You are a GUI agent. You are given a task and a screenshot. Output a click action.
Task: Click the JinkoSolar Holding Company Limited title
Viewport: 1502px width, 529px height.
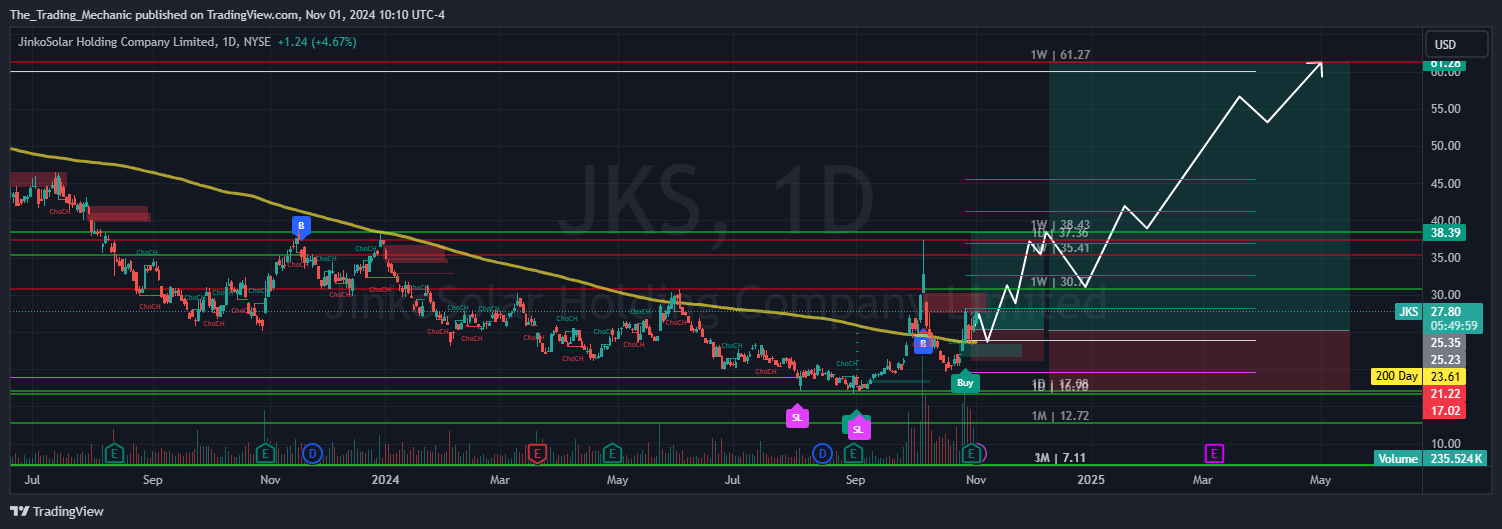(116, 42)
